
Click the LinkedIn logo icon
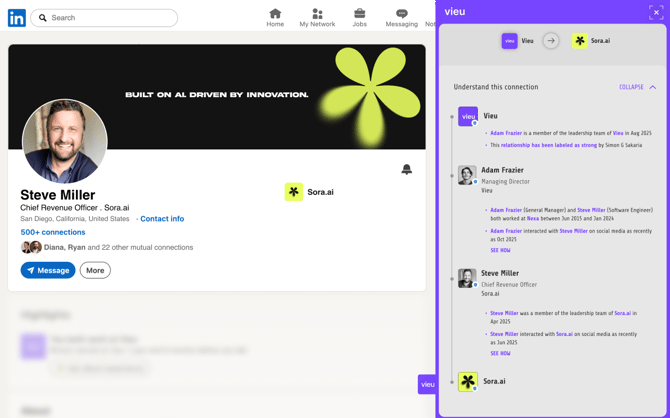point(17,18)
